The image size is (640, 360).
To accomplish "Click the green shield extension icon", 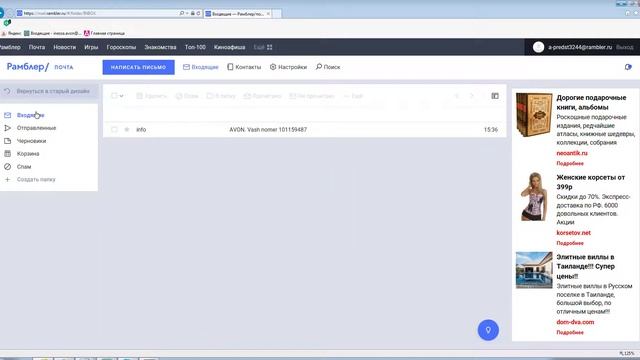I will [7, 23].
